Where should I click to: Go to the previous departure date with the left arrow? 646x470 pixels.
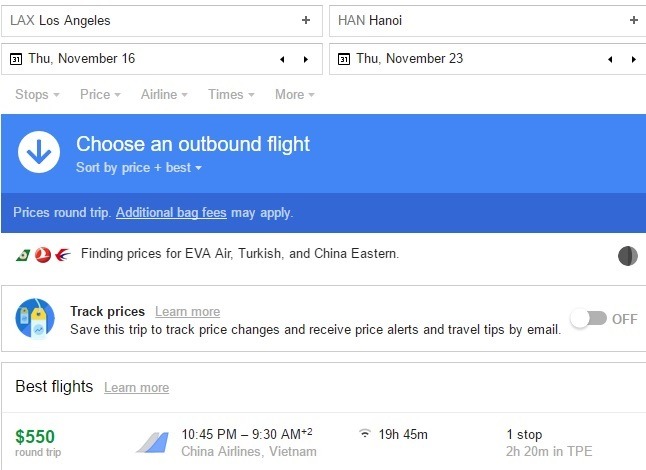point(282,59)
